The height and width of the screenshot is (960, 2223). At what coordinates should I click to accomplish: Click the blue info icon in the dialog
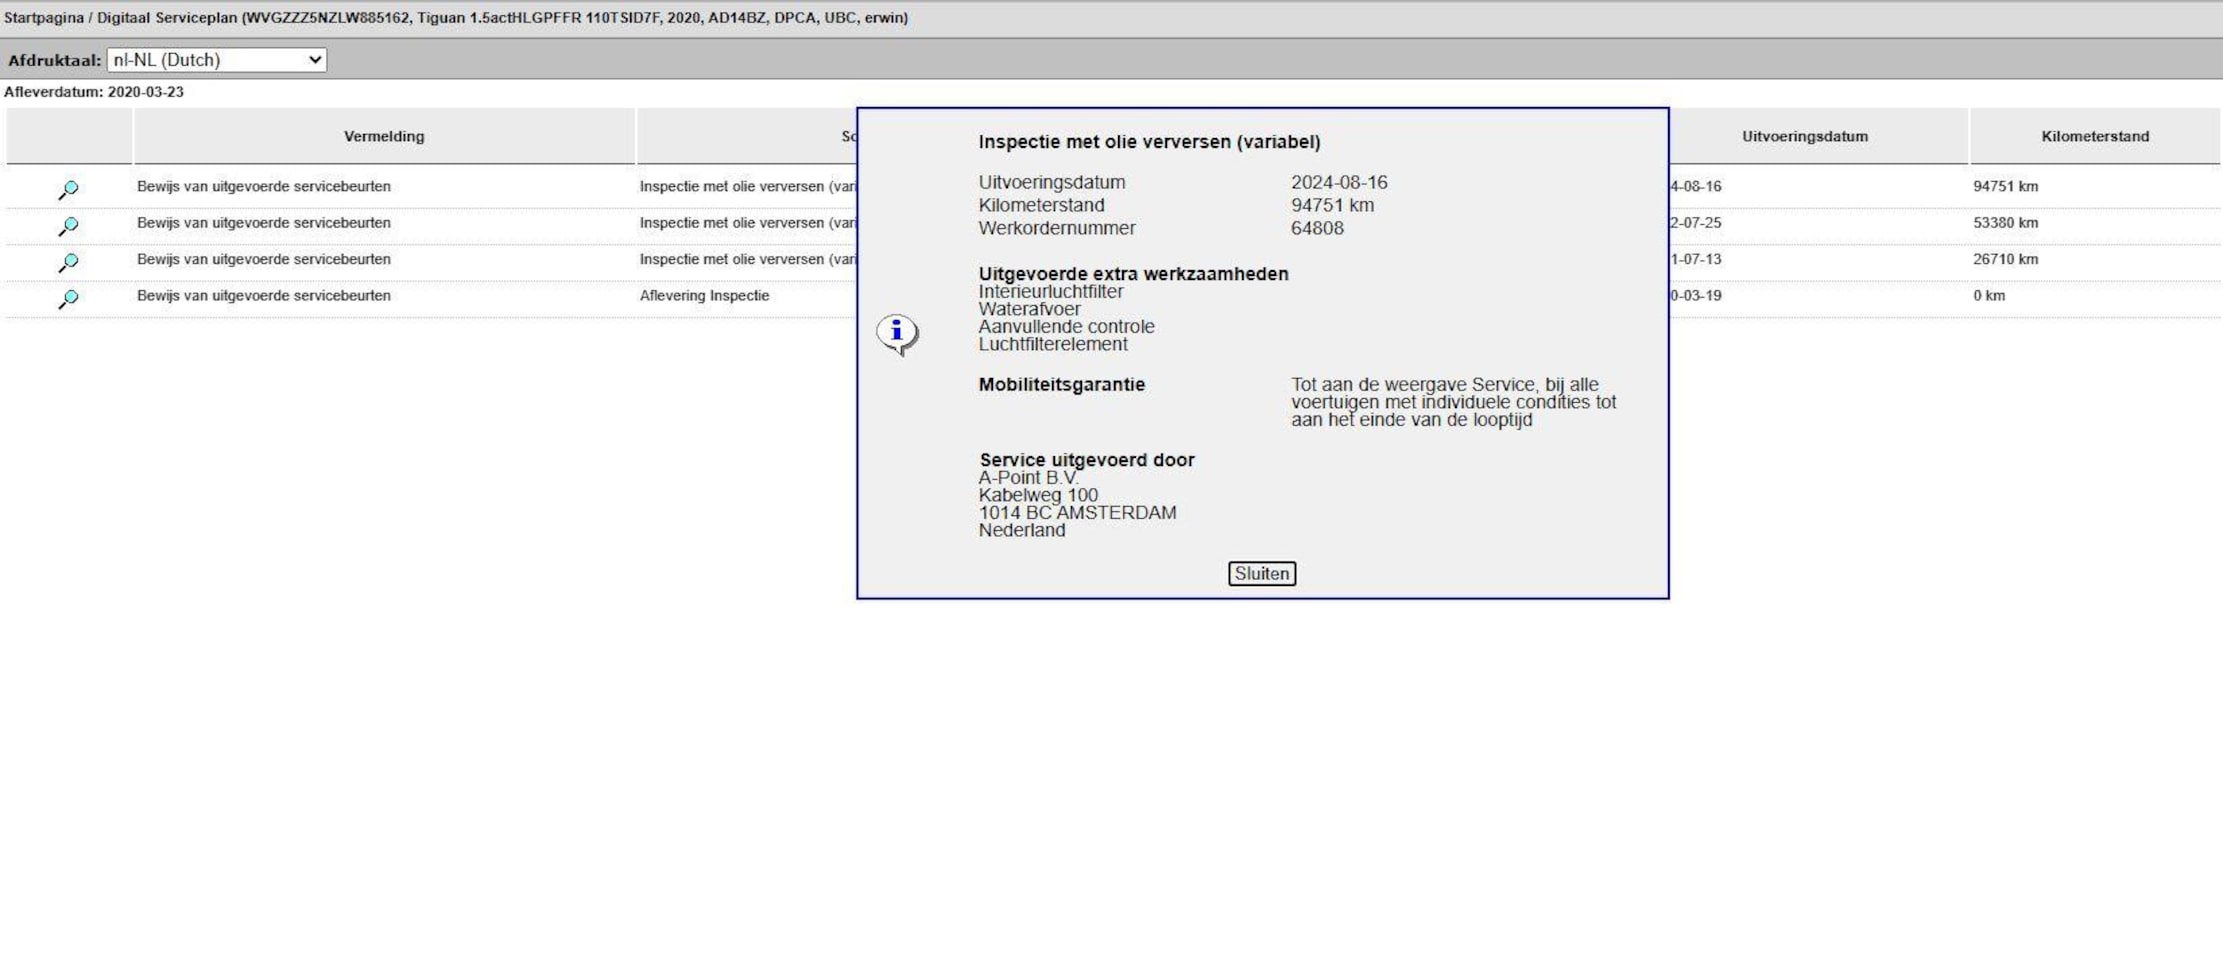pyautogui.click(x=897, y=333)
